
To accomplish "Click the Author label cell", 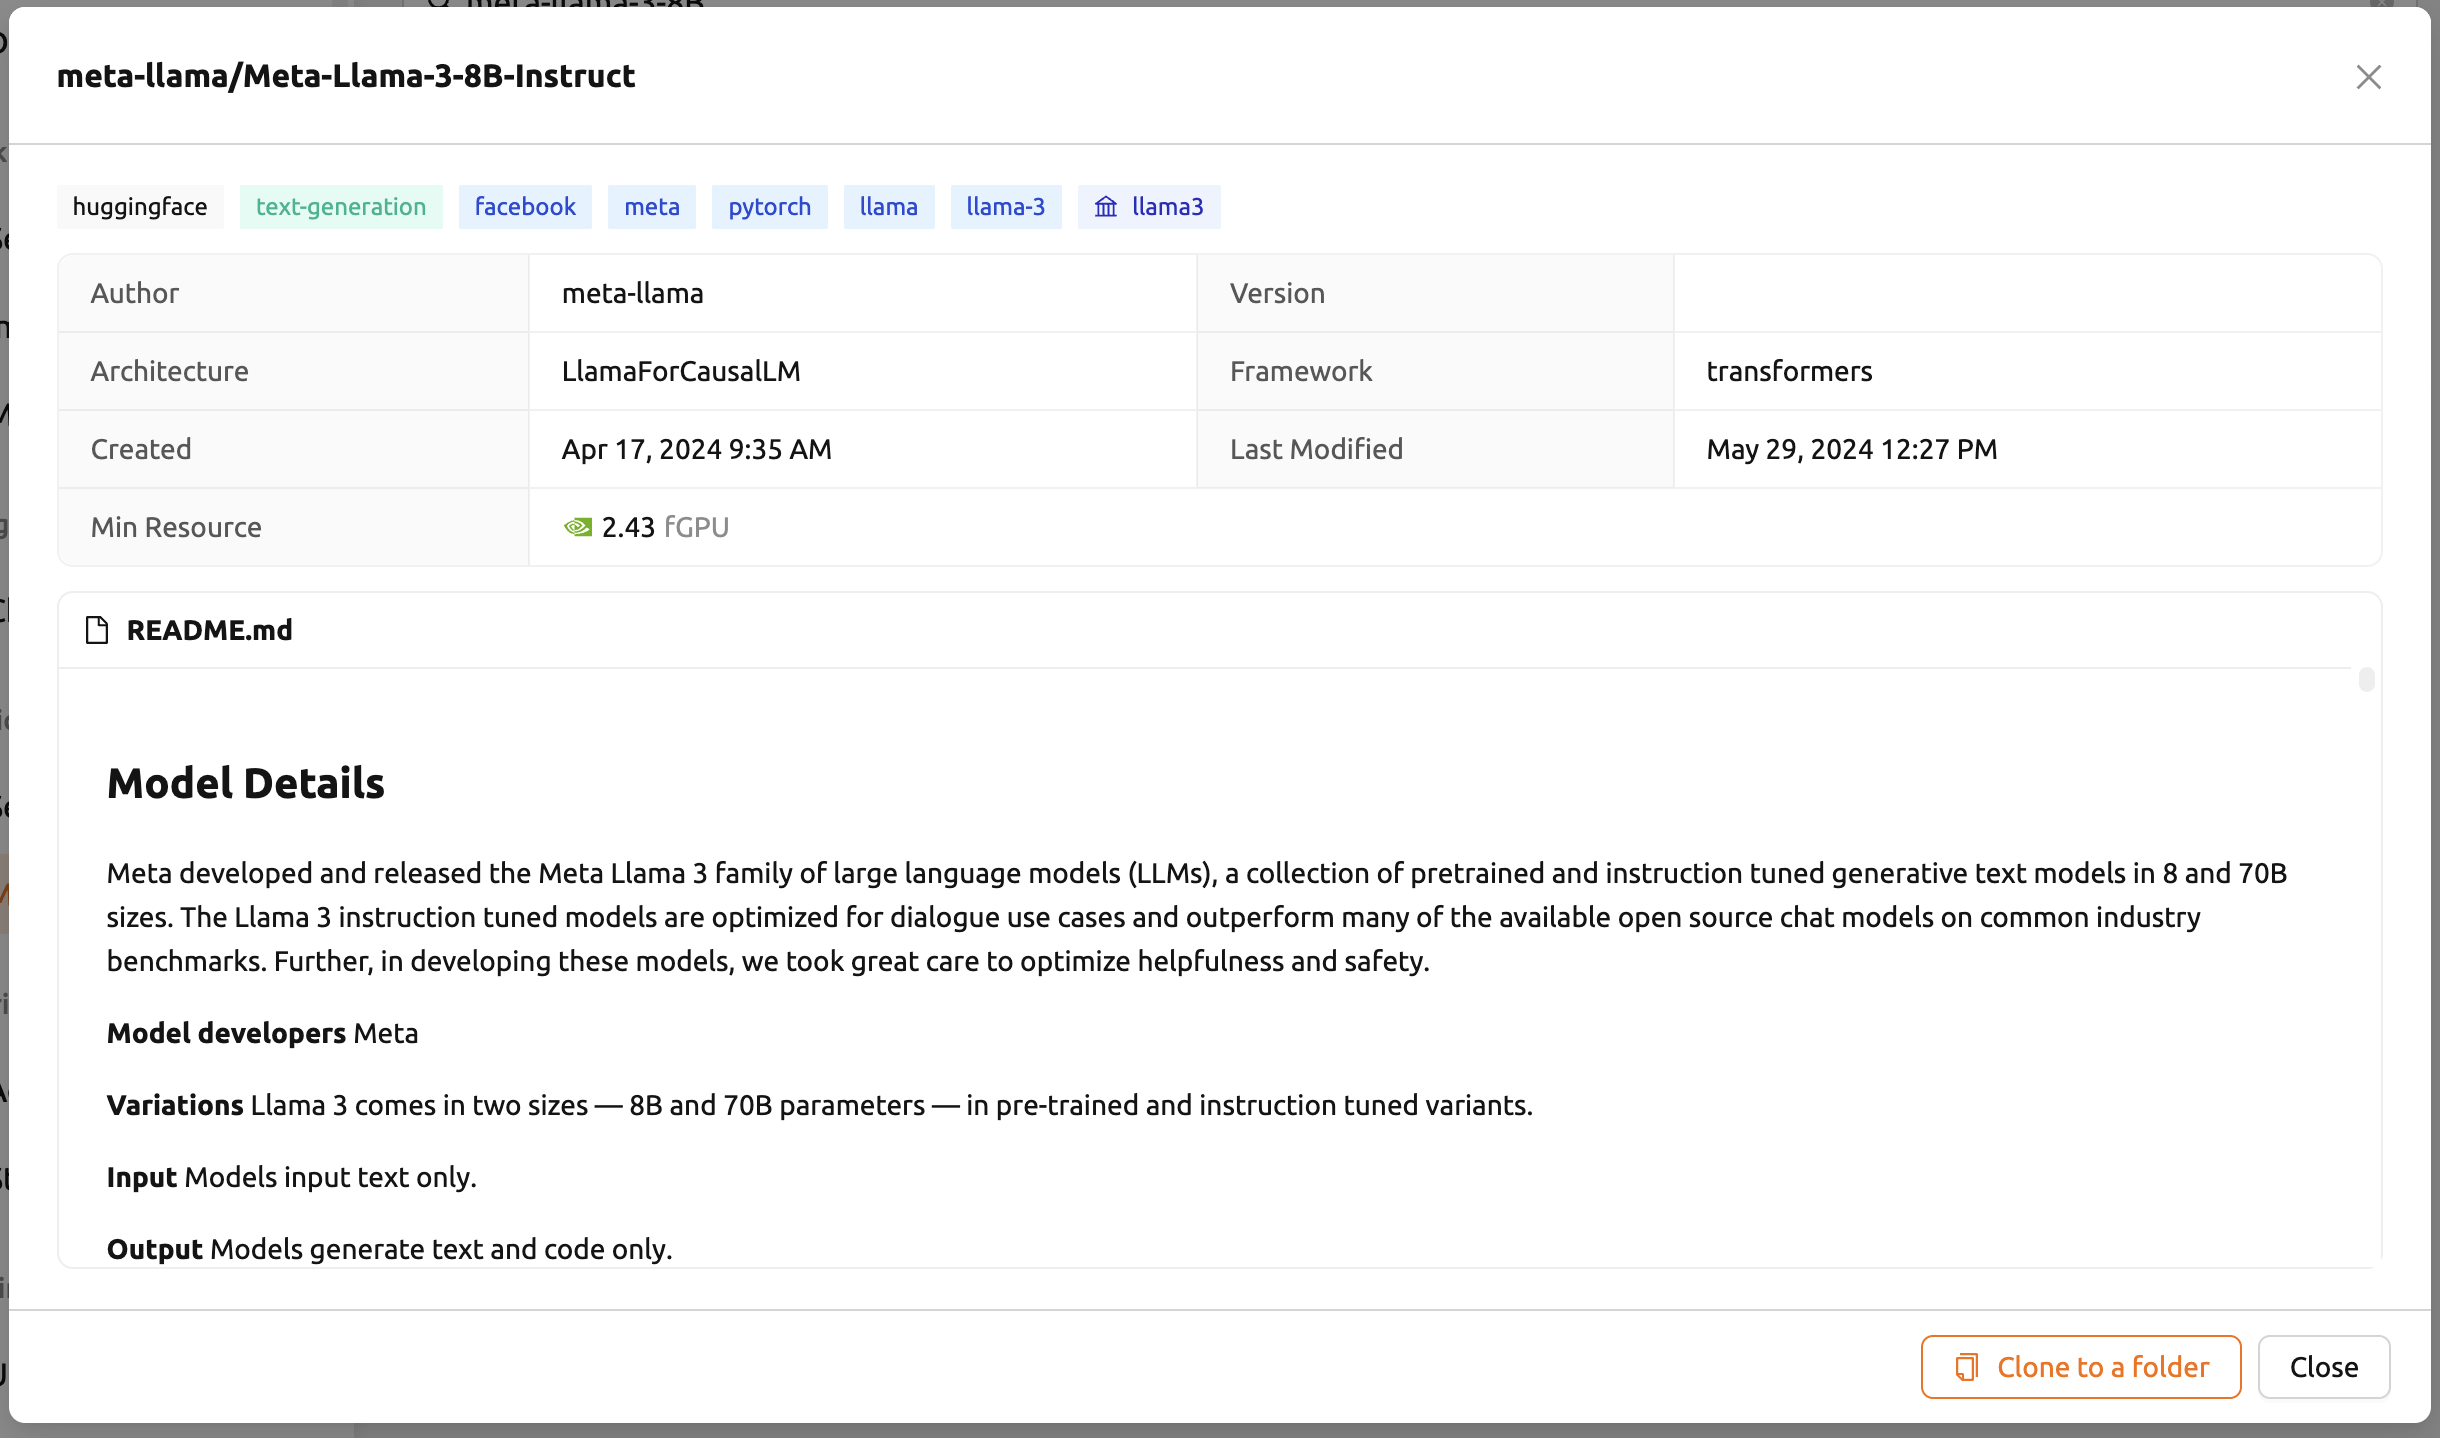I will (x=294, y=293).
